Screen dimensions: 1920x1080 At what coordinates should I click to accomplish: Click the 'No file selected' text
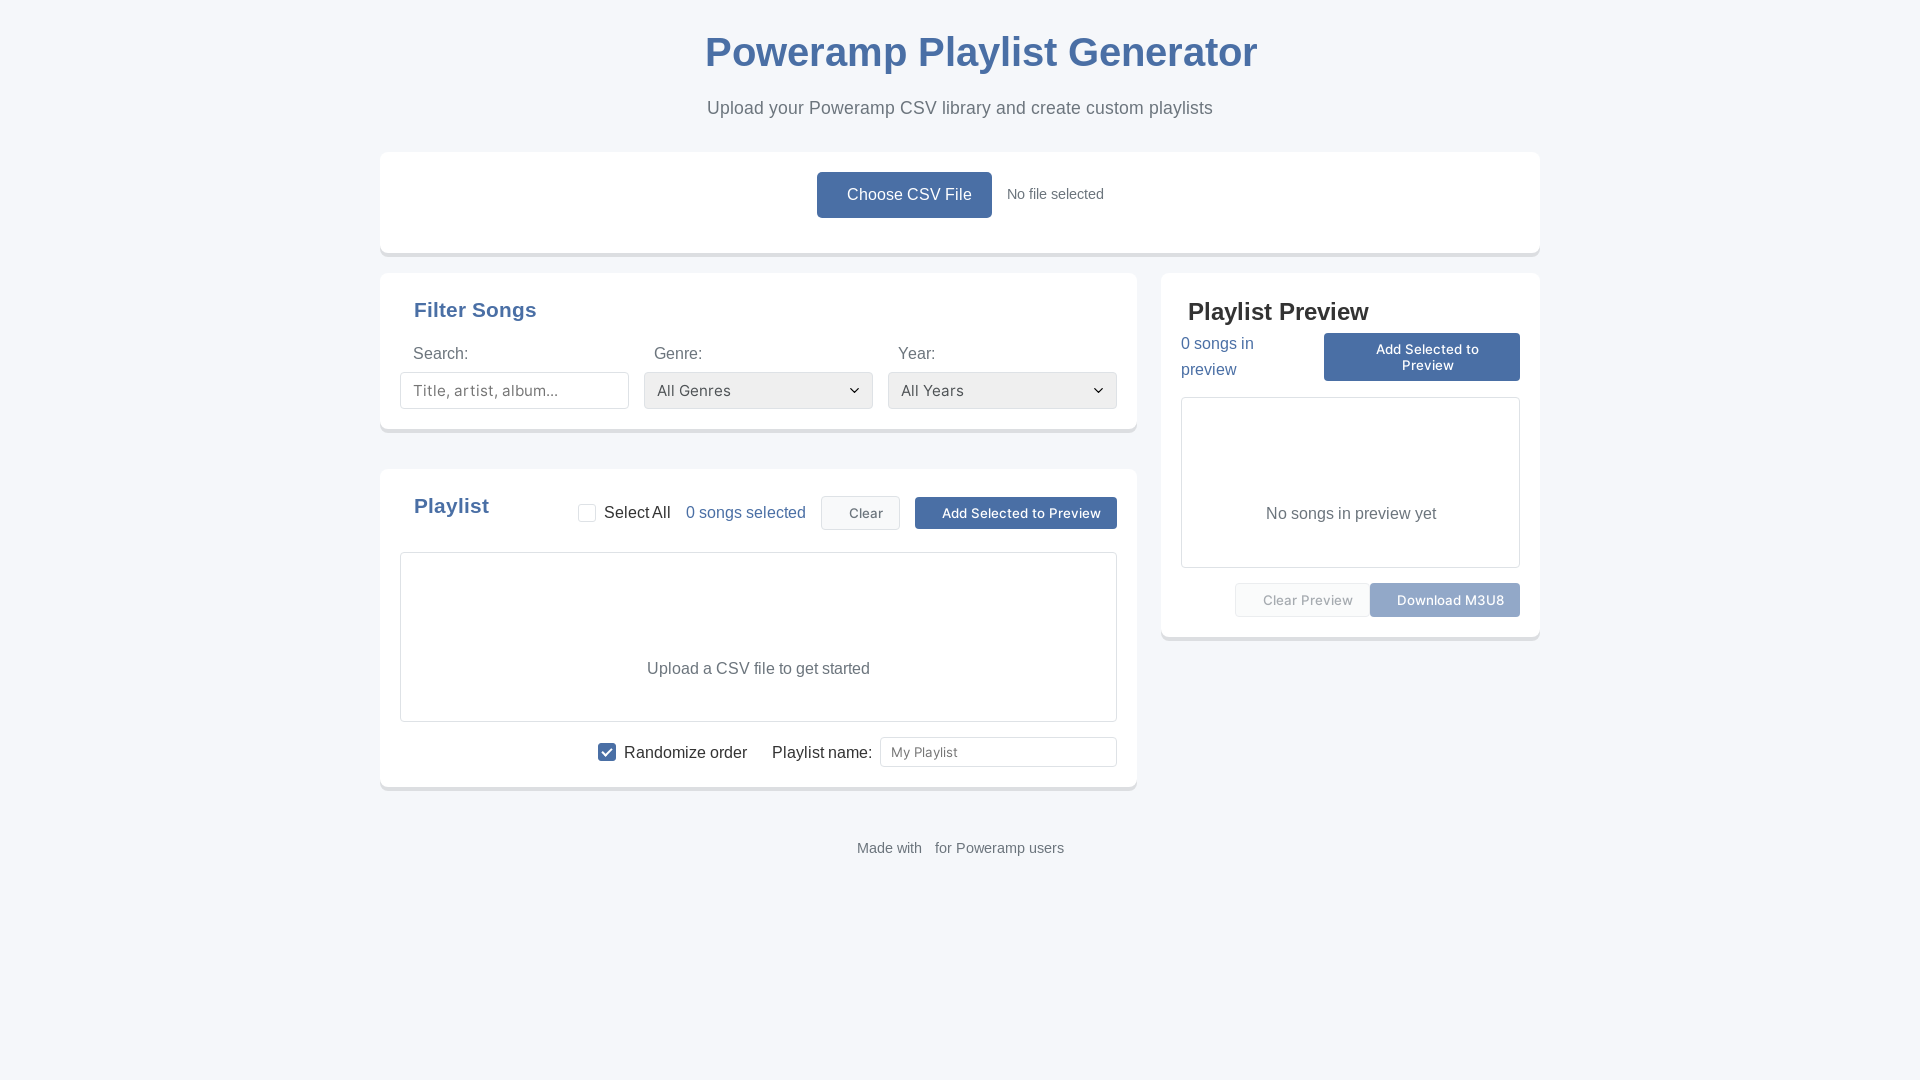1055,194
